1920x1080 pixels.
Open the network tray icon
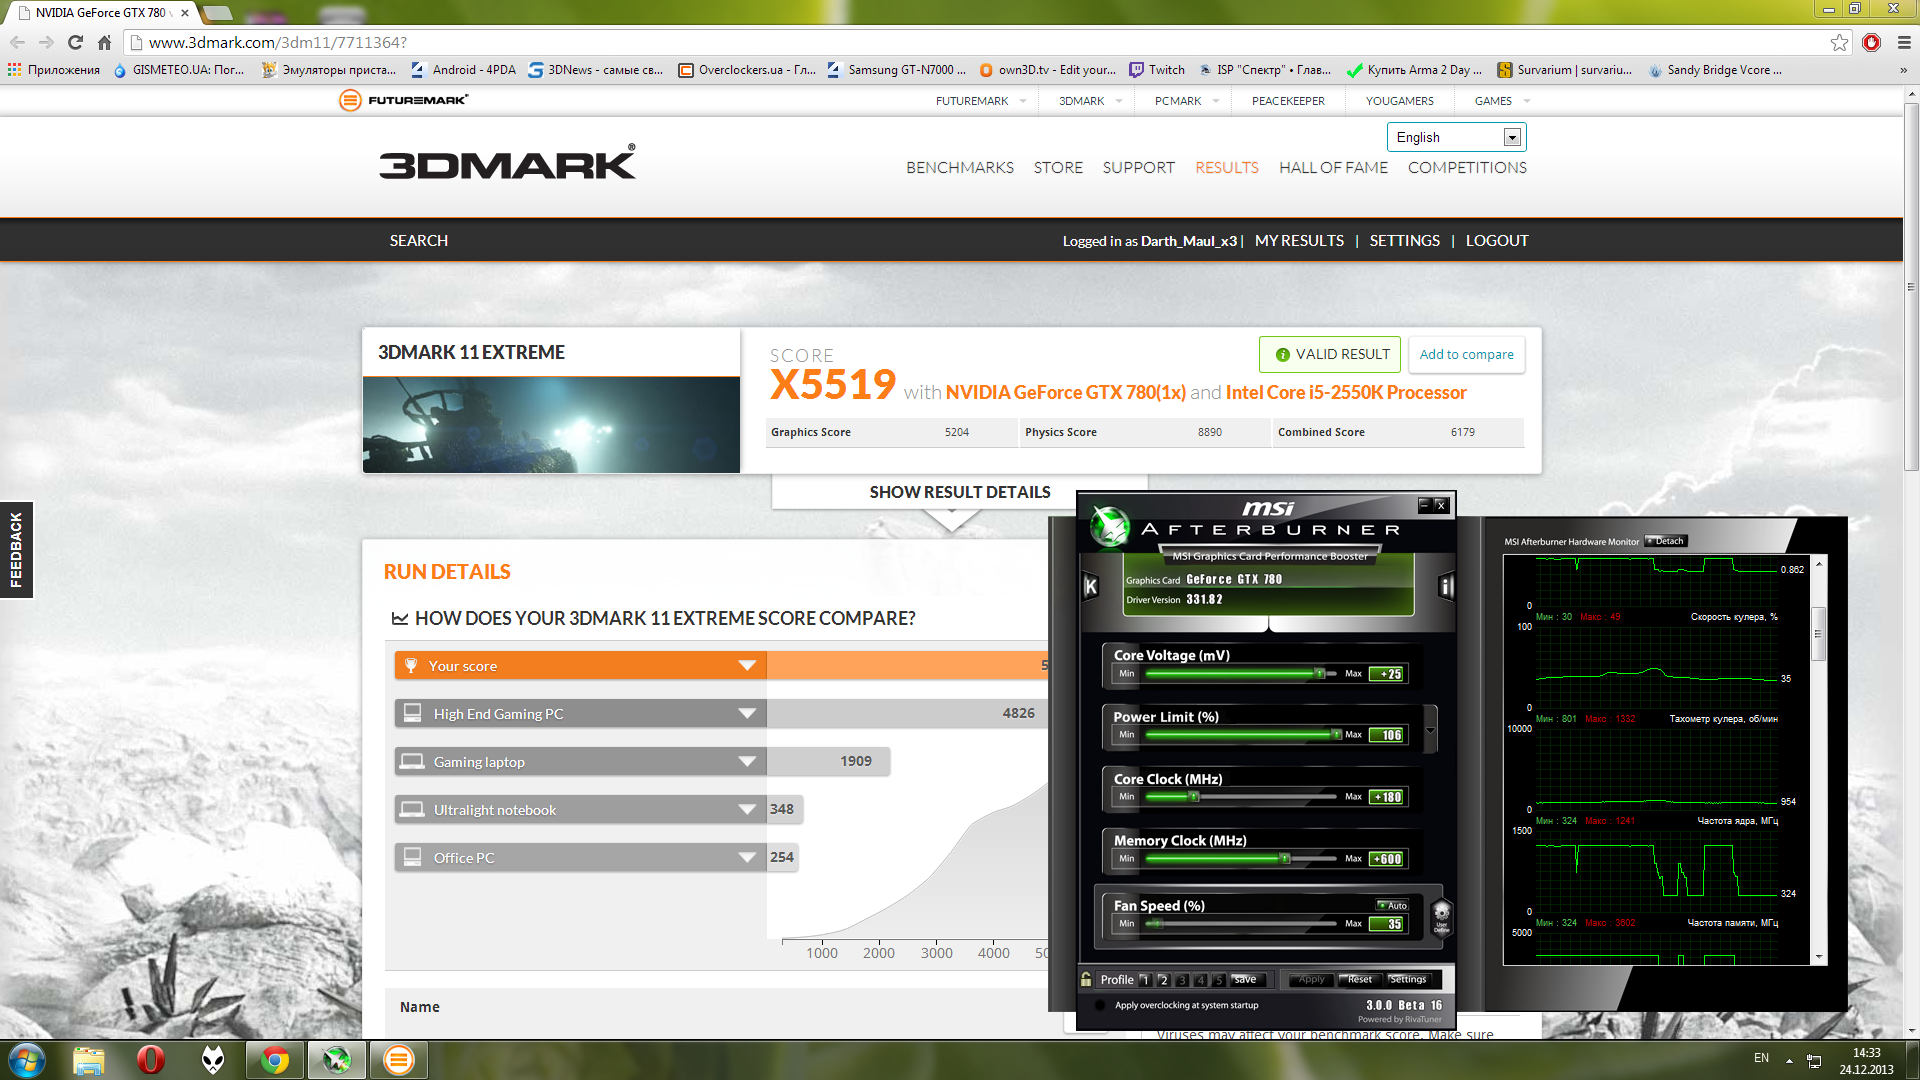1814,1060
